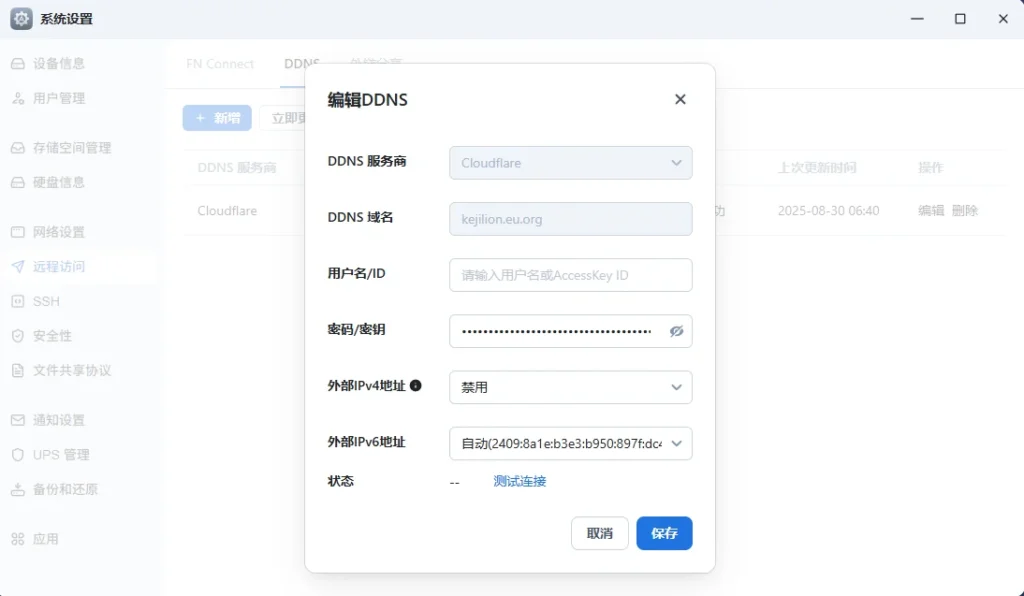Viewport: 1024px width, 596px height.
Task: Open 硬盘信息 in the sidebar
Action: click(x=59, y=182)
